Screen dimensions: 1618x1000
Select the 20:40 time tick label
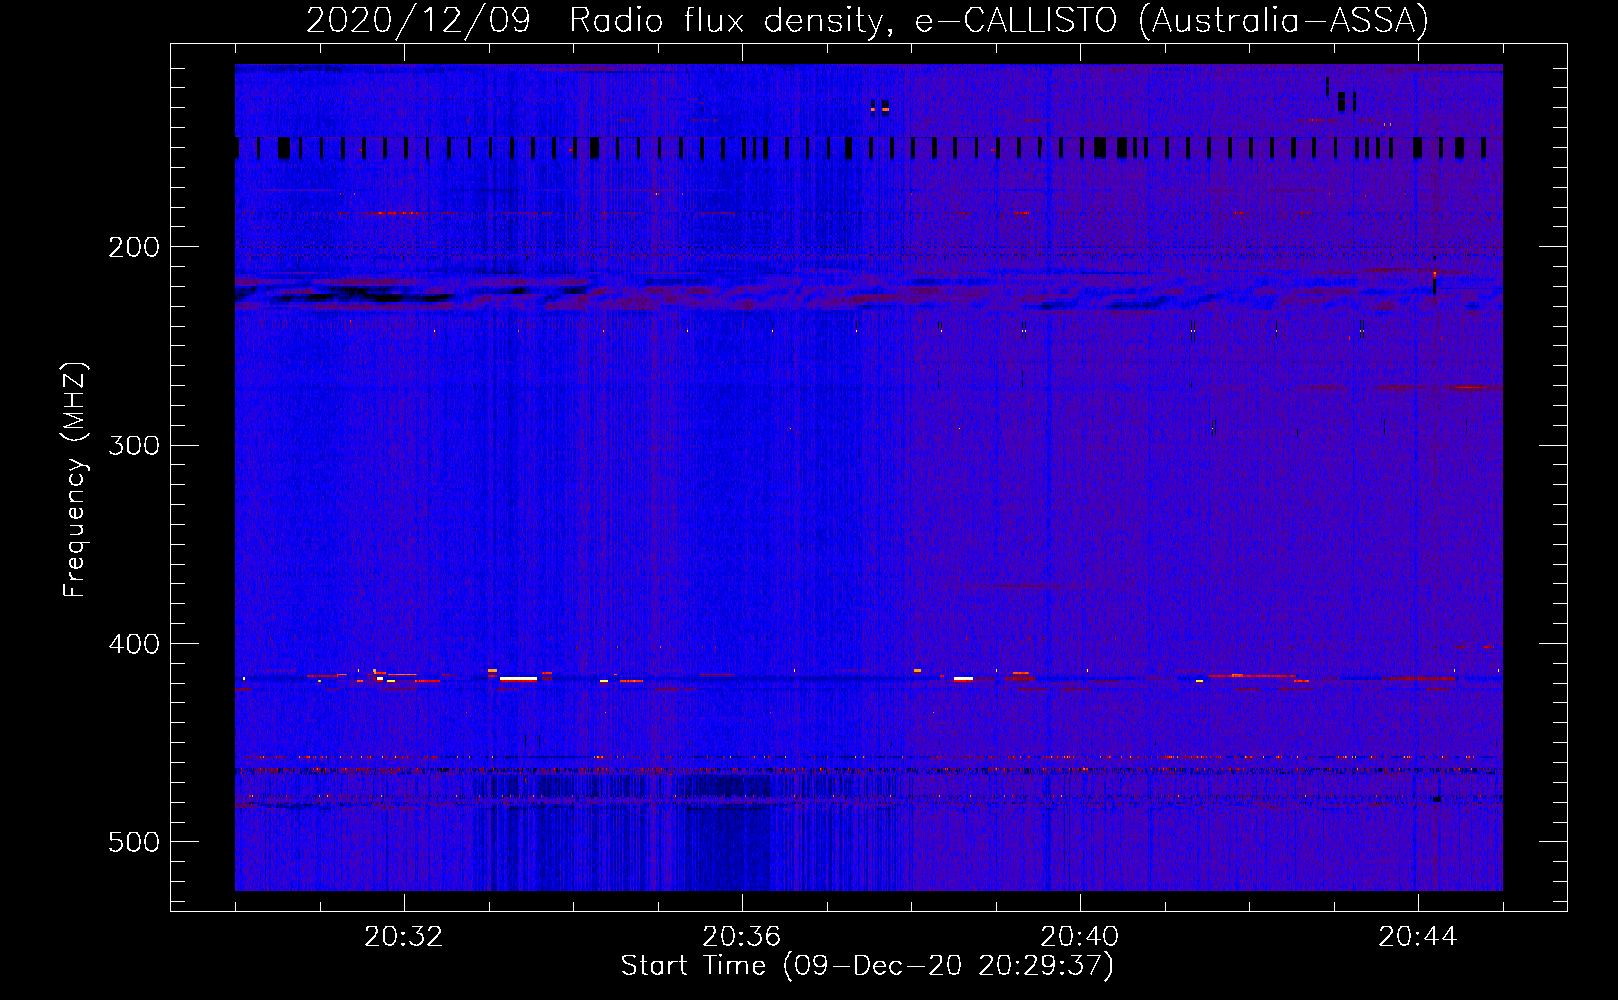tap(1079, 937)
